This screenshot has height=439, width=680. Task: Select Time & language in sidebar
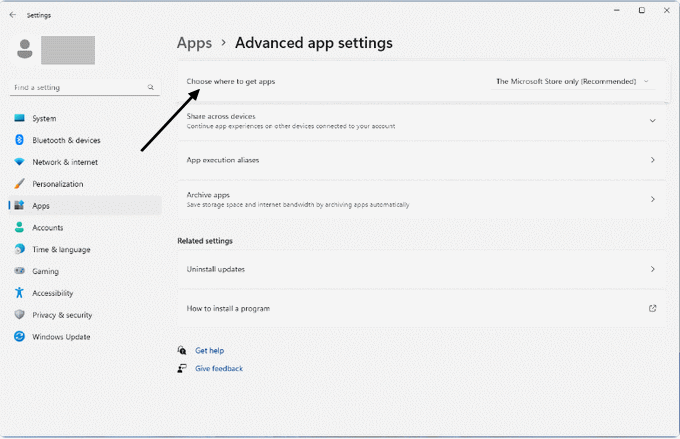click(61, 250)
